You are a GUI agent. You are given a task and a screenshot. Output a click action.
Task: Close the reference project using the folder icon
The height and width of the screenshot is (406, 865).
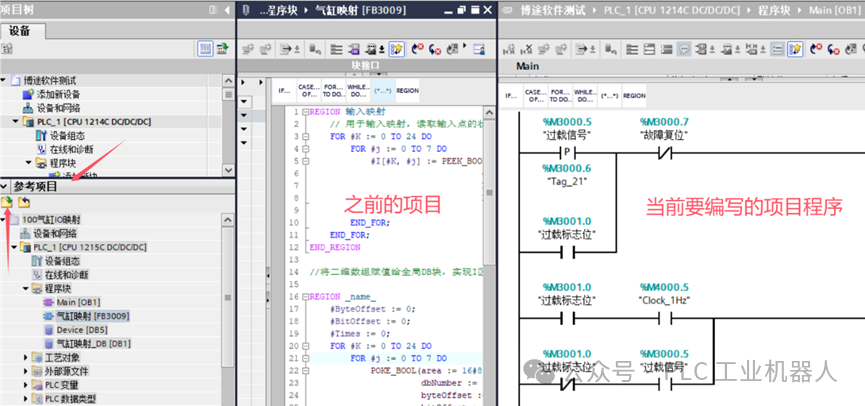[24, 202]
